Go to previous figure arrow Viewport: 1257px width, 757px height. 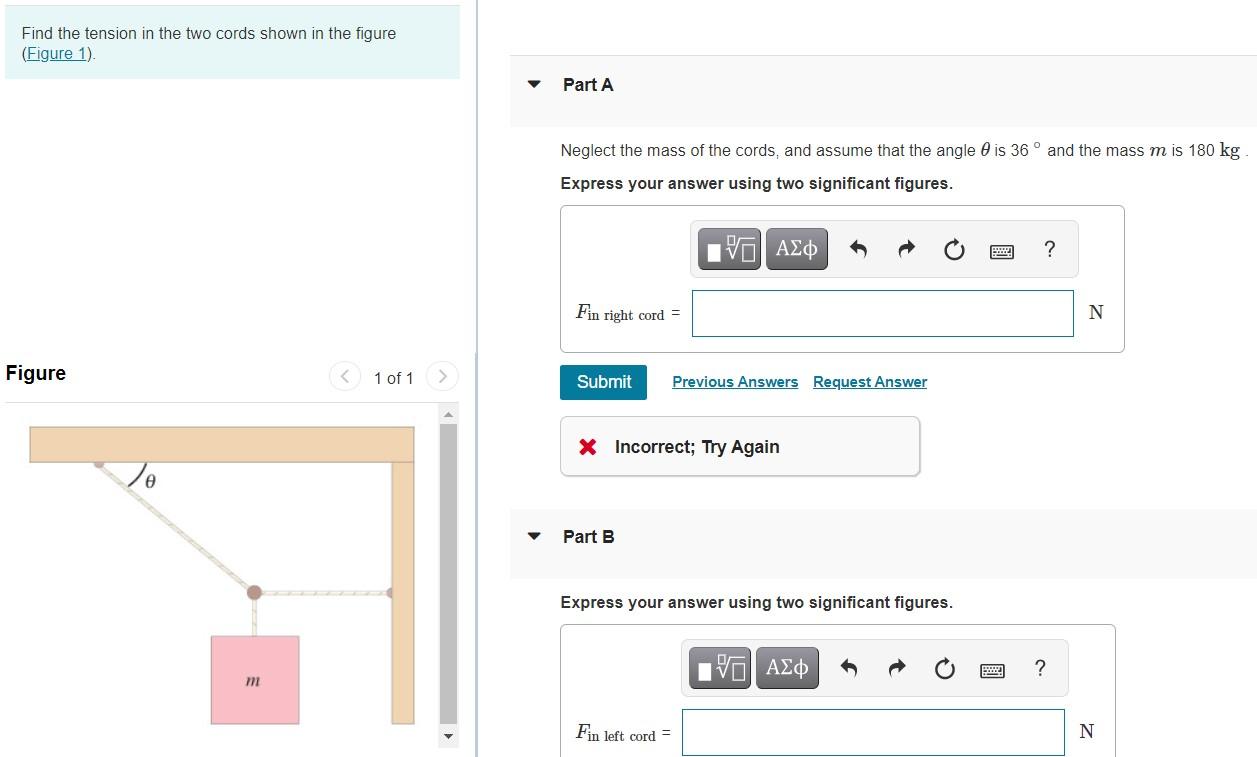coord(345,377)
